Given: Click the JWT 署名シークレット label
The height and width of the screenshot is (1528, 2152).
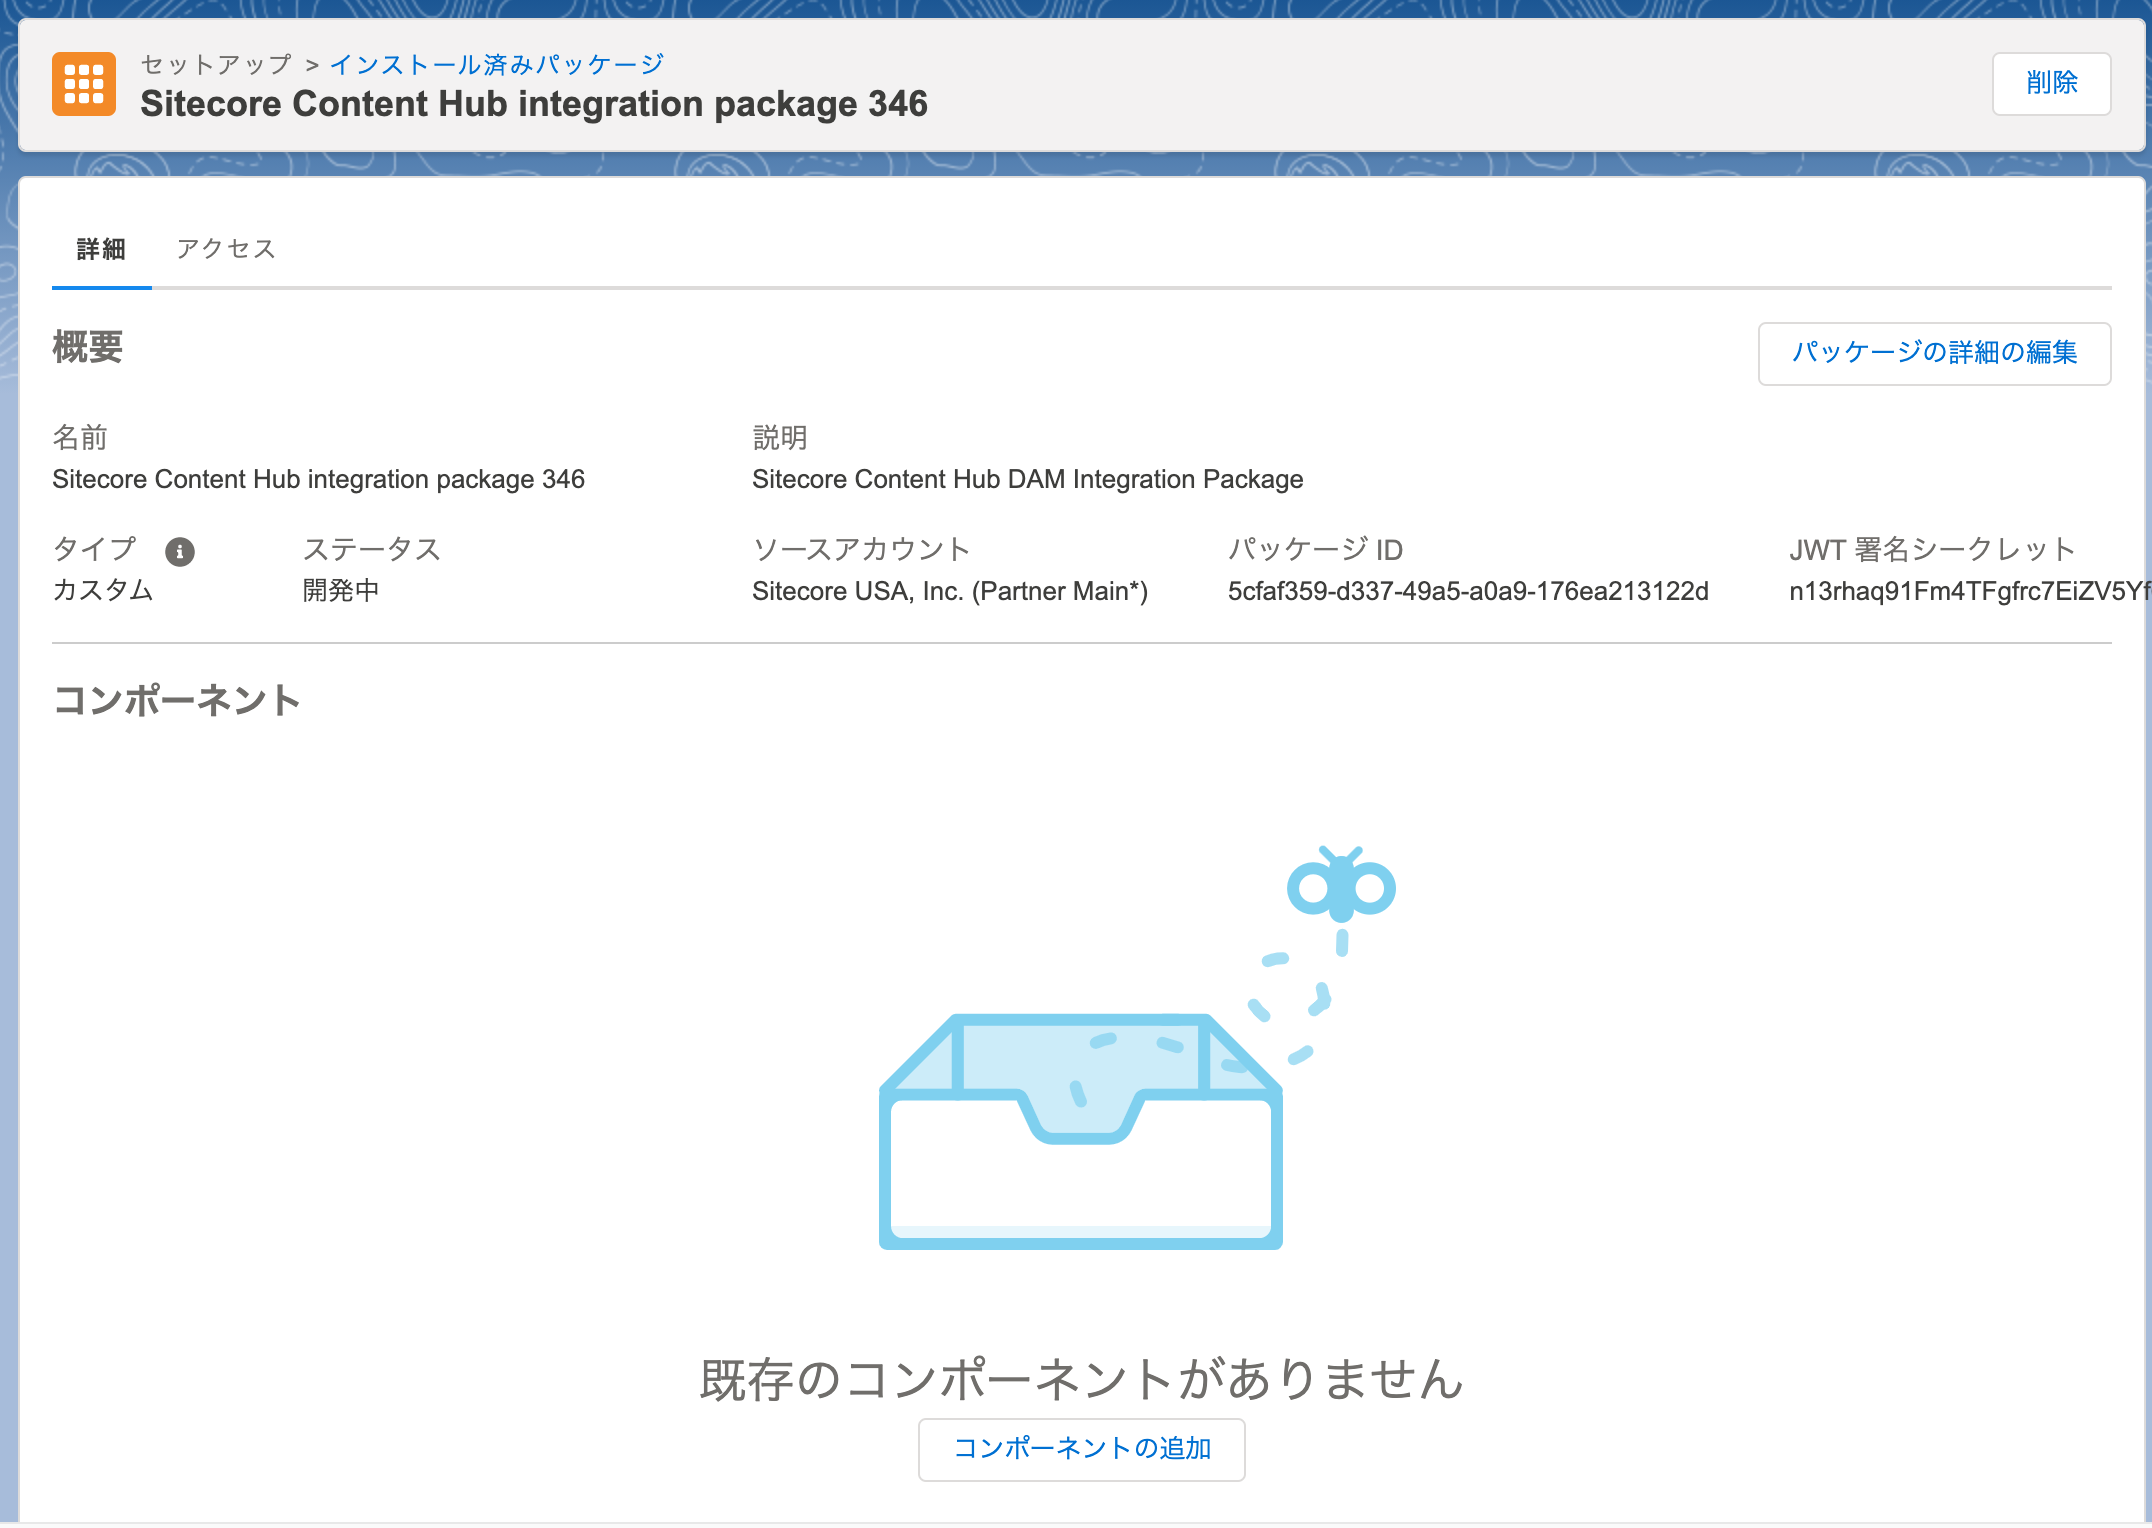Looking at the screenshot, I should point(1932,549).
